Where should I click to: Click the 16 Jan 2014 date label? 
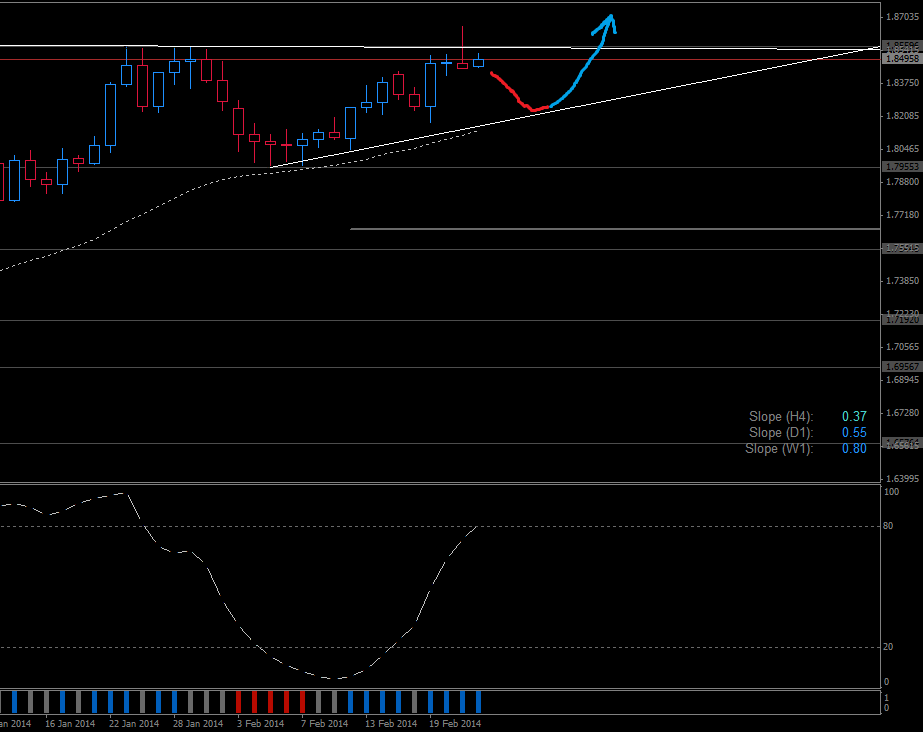(70, 724)
